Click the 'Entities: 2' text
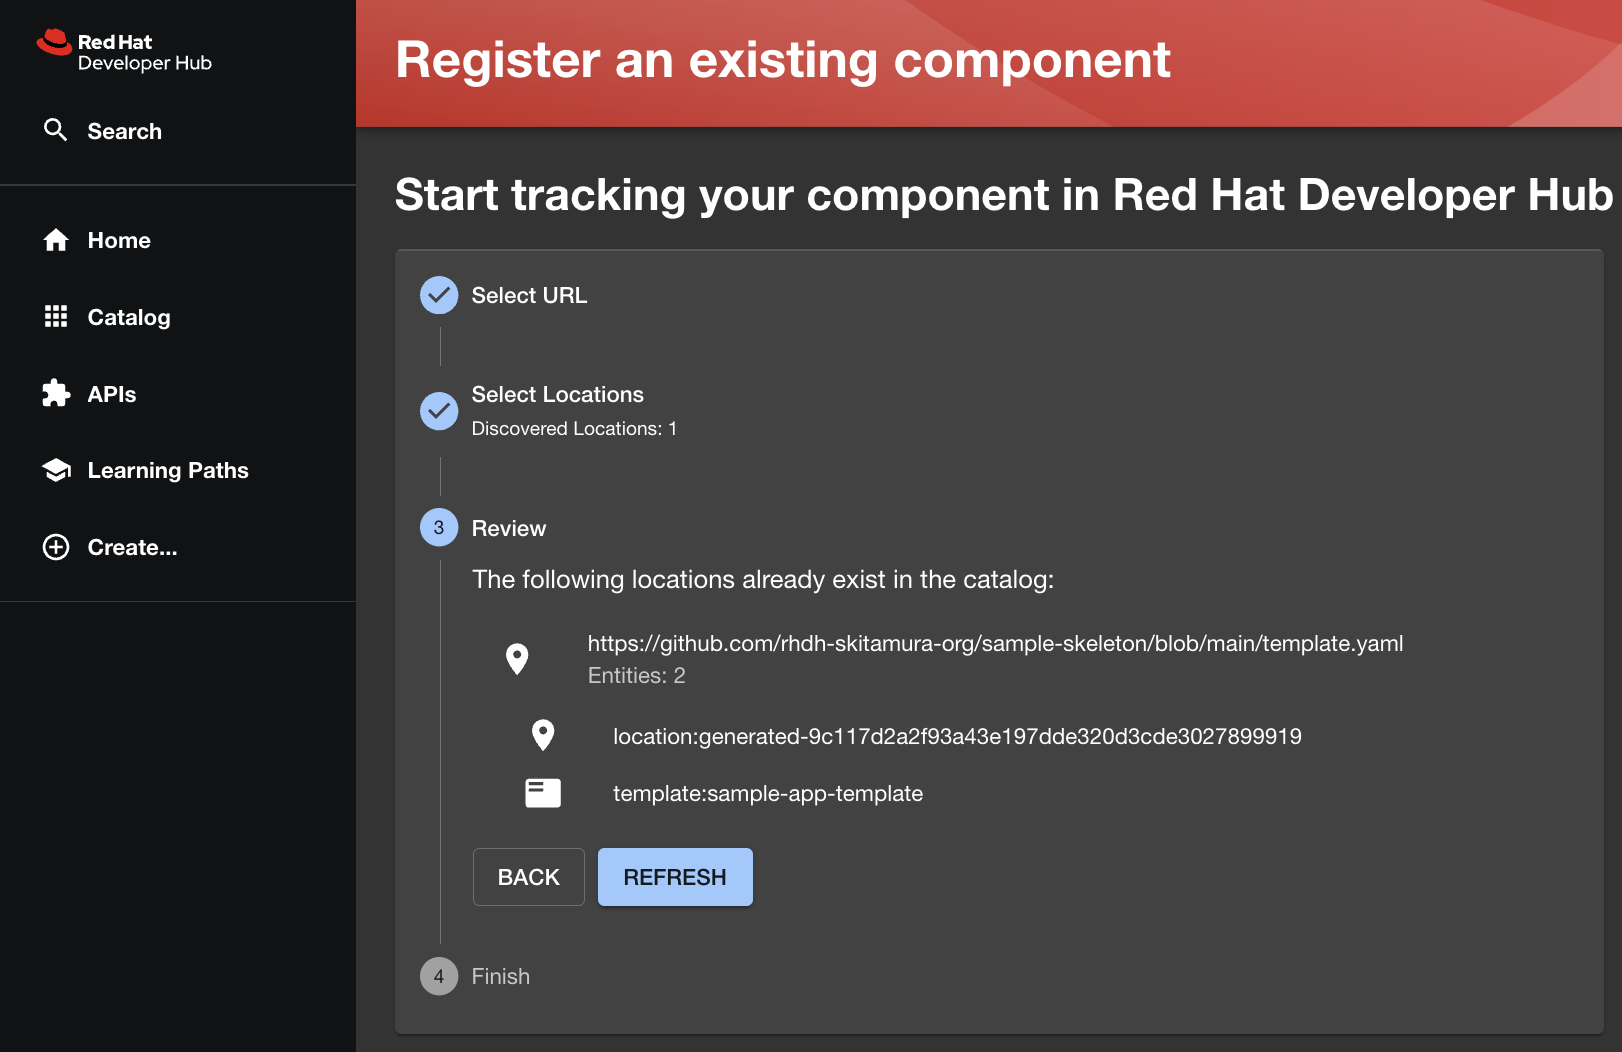The width and height of the screenshot is (1622, 1052). 636,676
